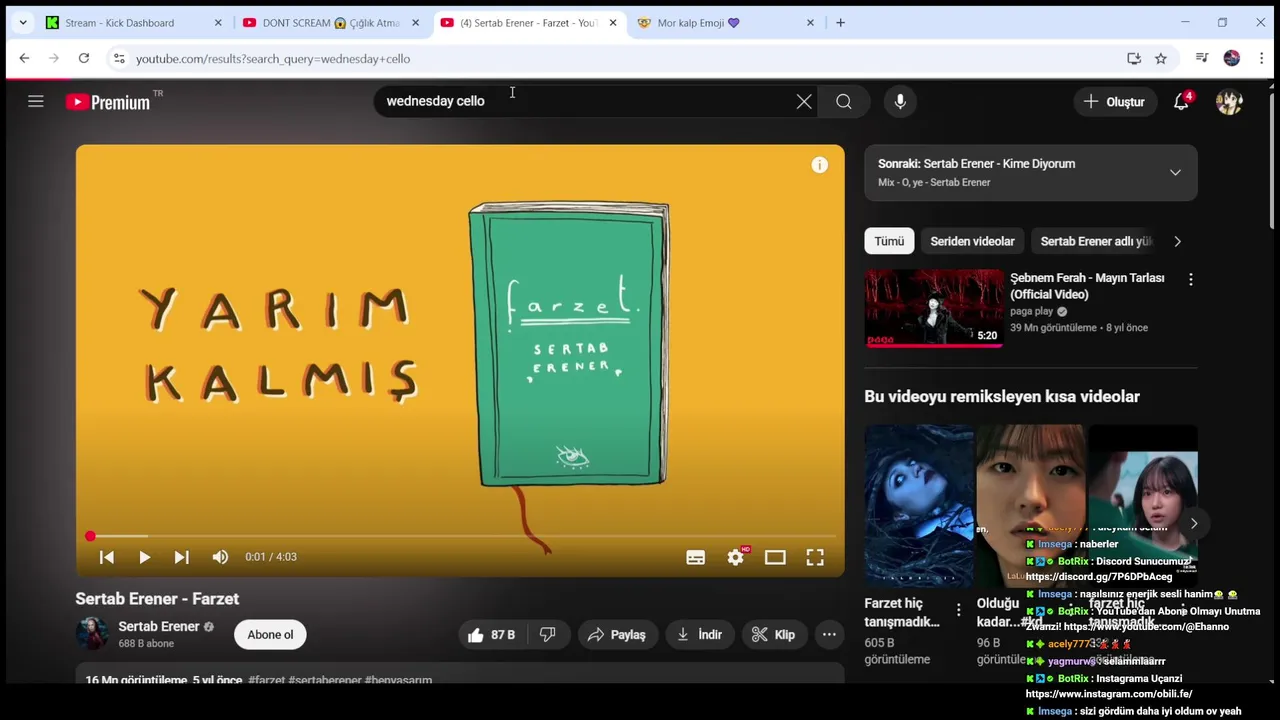This screenshot has height=720, width=1280.
Task: Open media controls icon in toolbar
Action: (1202, 59)
